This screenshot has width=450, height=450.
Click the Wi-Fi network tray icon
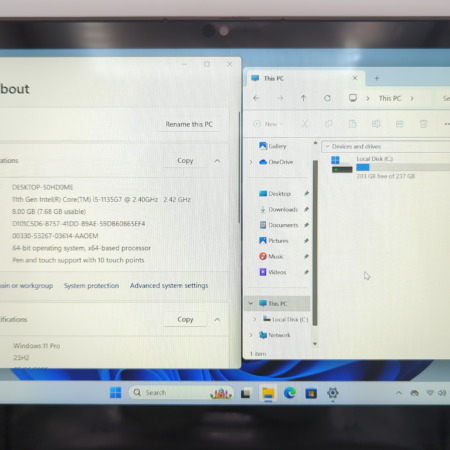click(430, 393)
